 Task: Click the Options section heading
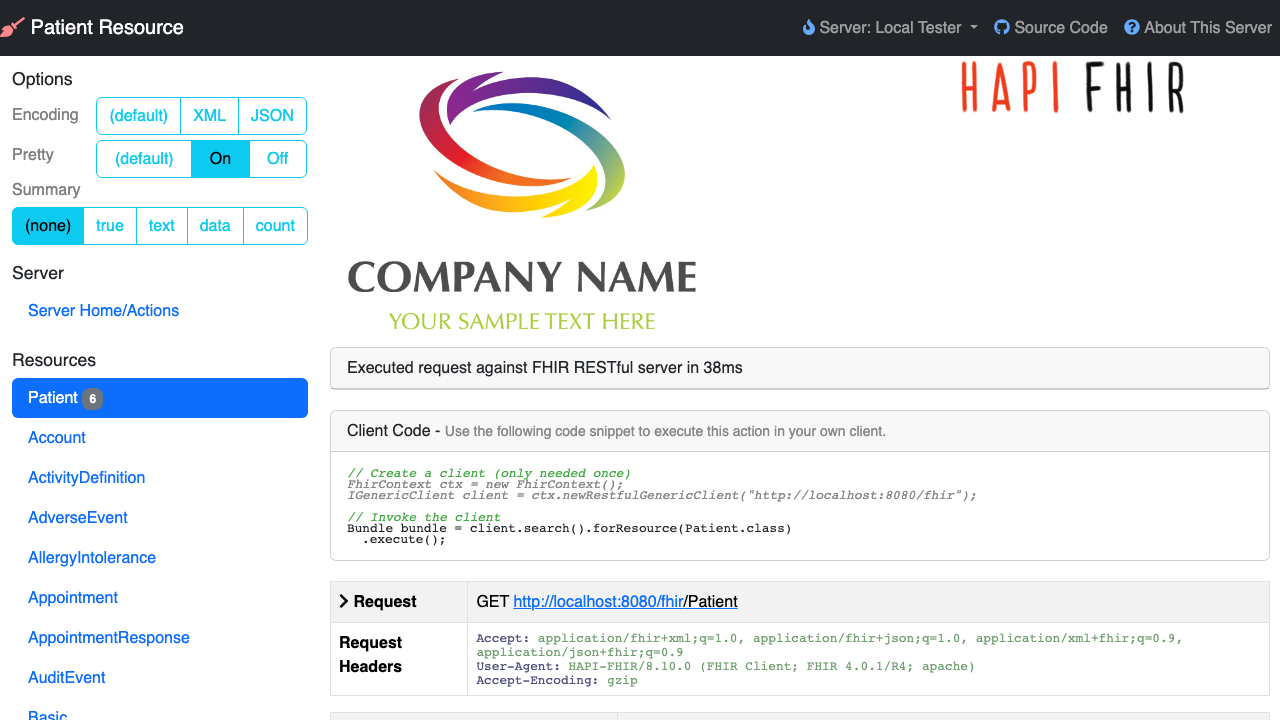(x=42, y=80)
